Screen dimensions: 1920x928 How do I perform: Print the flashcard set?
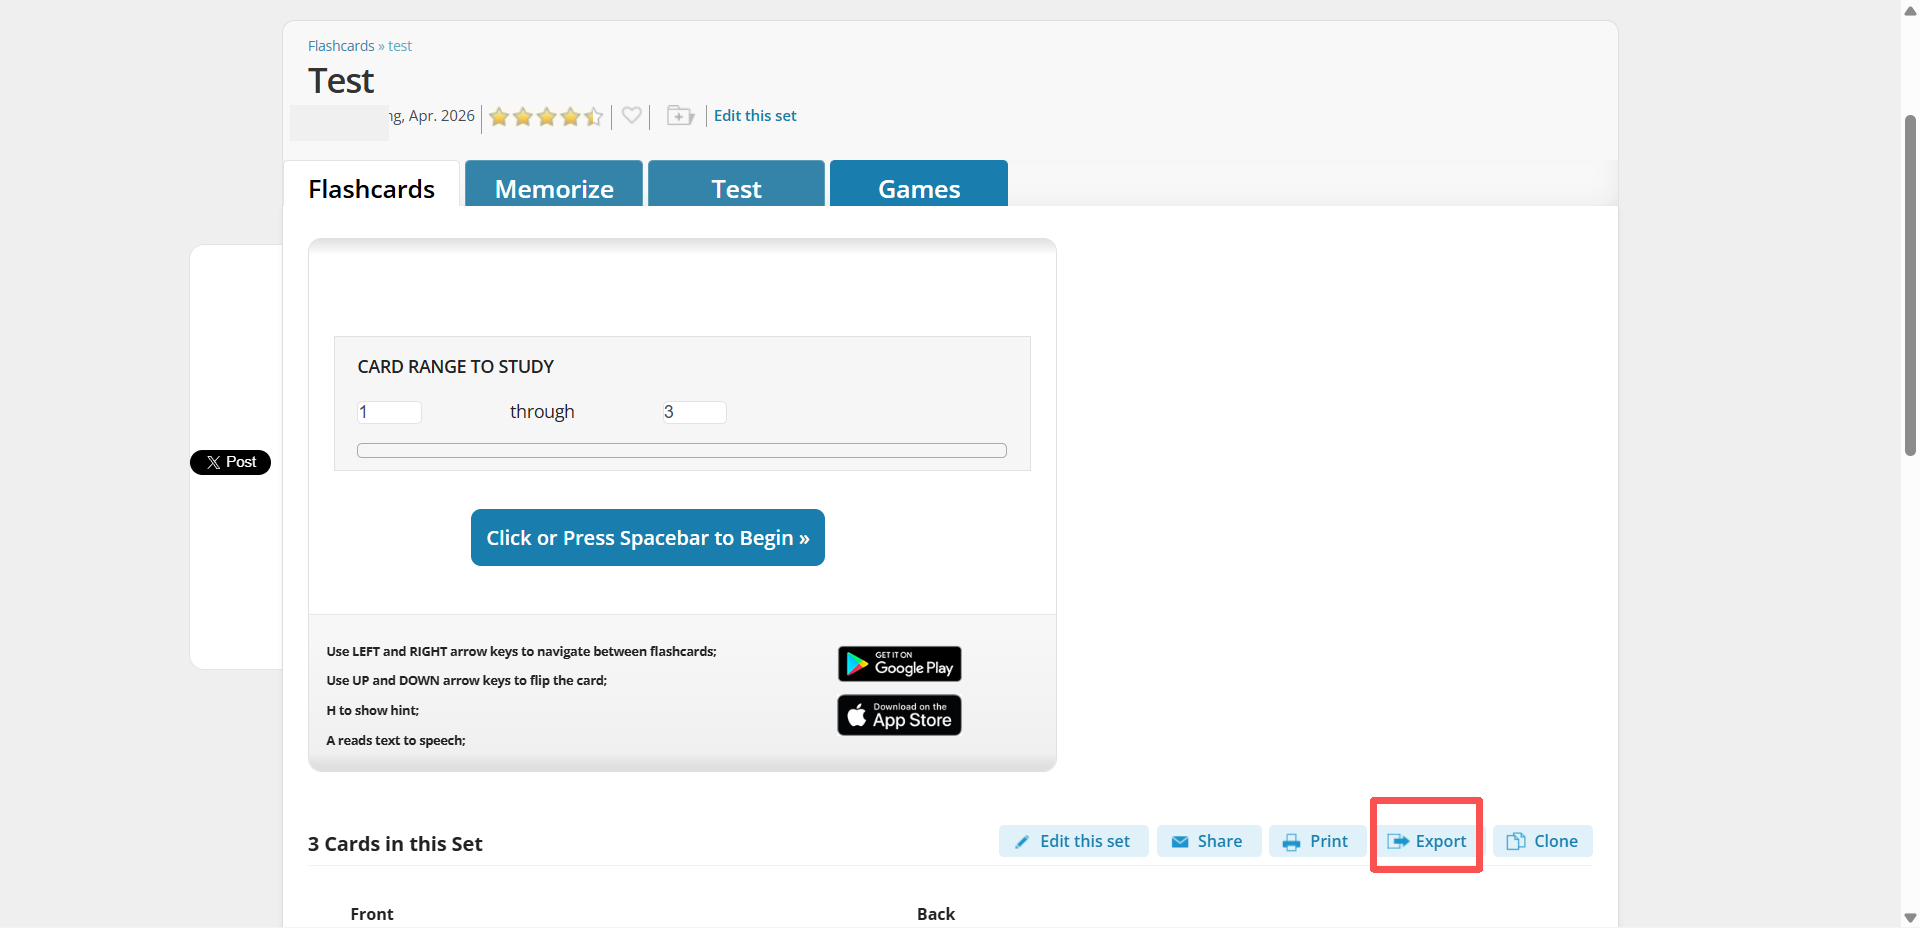pyautogui.click(x=1316, y=841)
